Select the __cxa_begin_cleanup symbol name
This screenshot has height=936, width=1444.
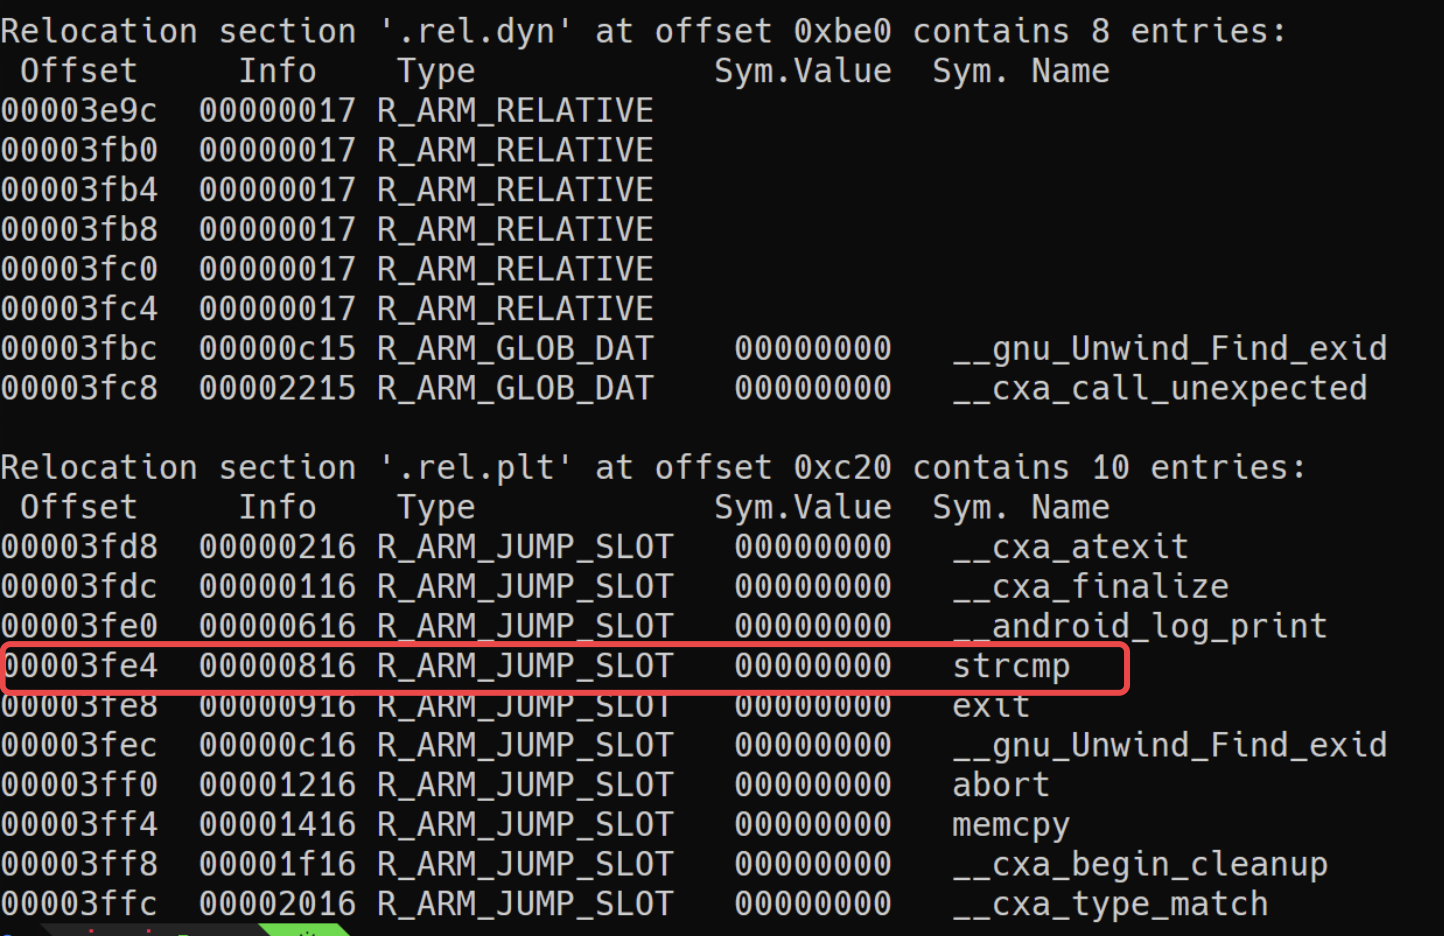click(1140, 865)
